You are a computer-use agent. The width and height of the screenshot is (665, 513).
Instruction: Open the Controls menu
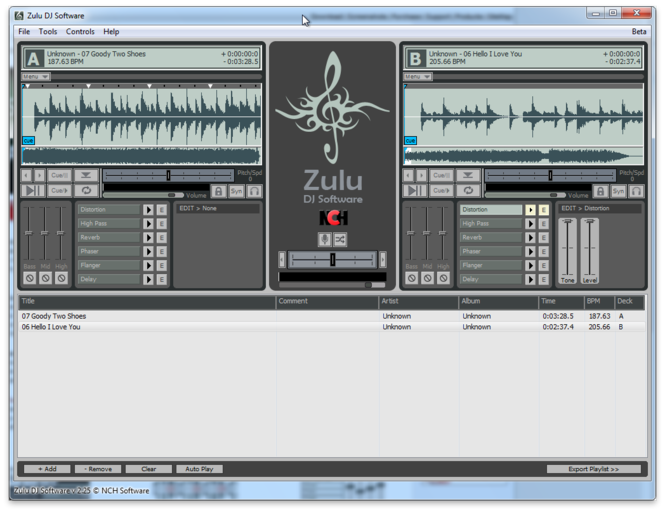coord(80,32)
